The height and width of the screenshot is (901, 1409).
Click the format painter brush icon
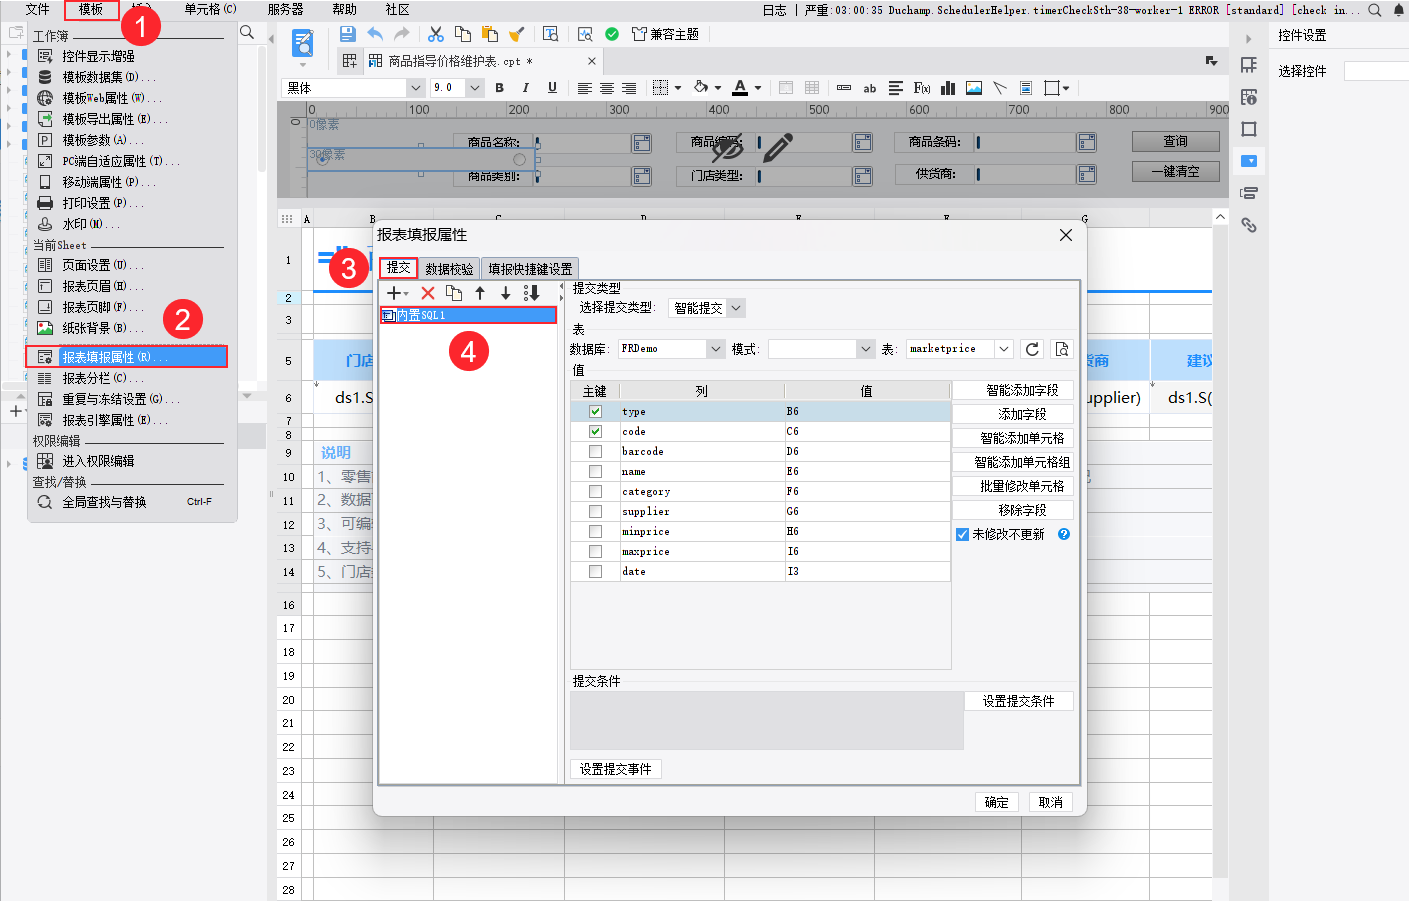pos(516,34)
